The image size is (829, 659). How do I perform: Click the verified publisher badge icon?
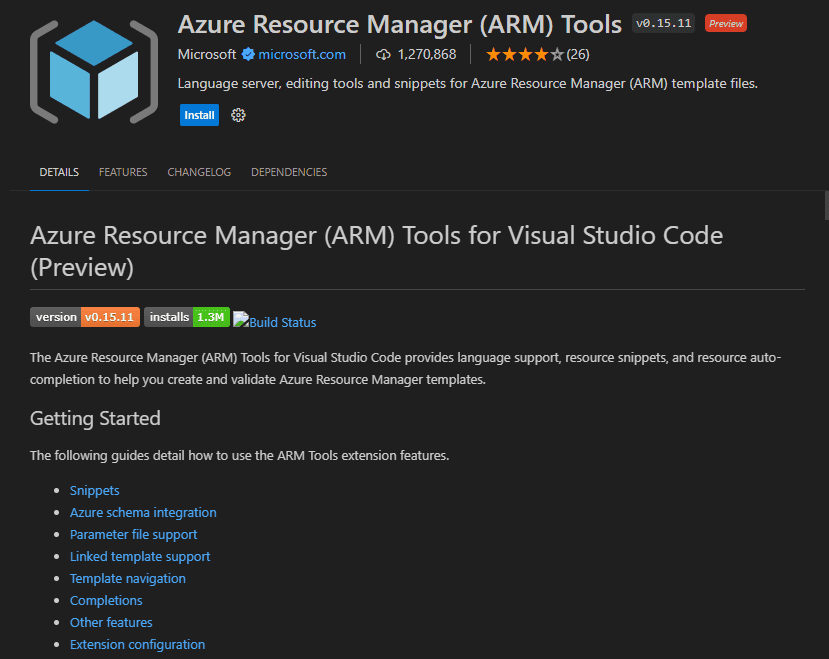[248, 54]
